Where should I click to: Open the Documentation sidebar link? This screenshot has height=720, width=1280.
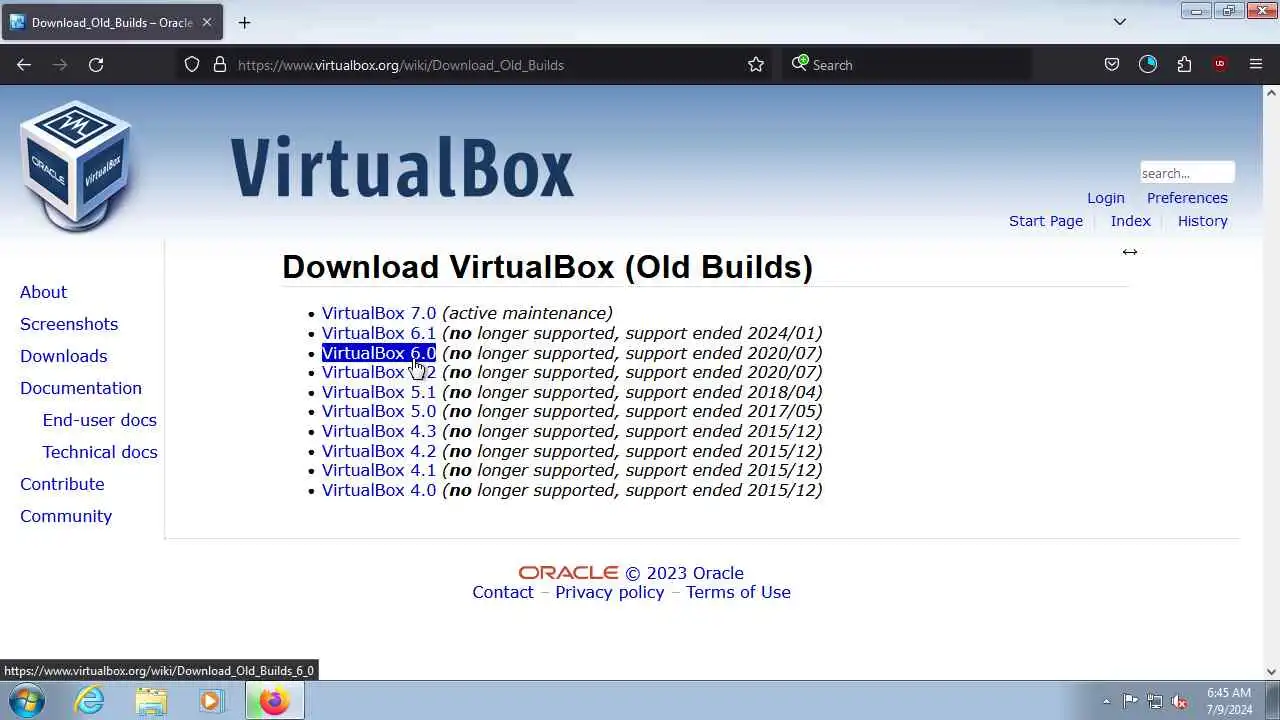pos(81,388)
